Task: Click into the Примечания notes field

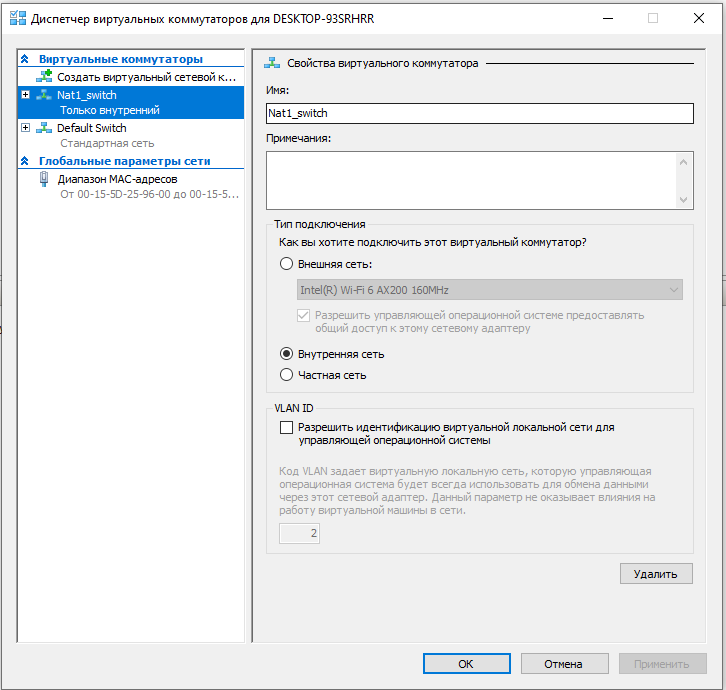Action: point(472,180)
